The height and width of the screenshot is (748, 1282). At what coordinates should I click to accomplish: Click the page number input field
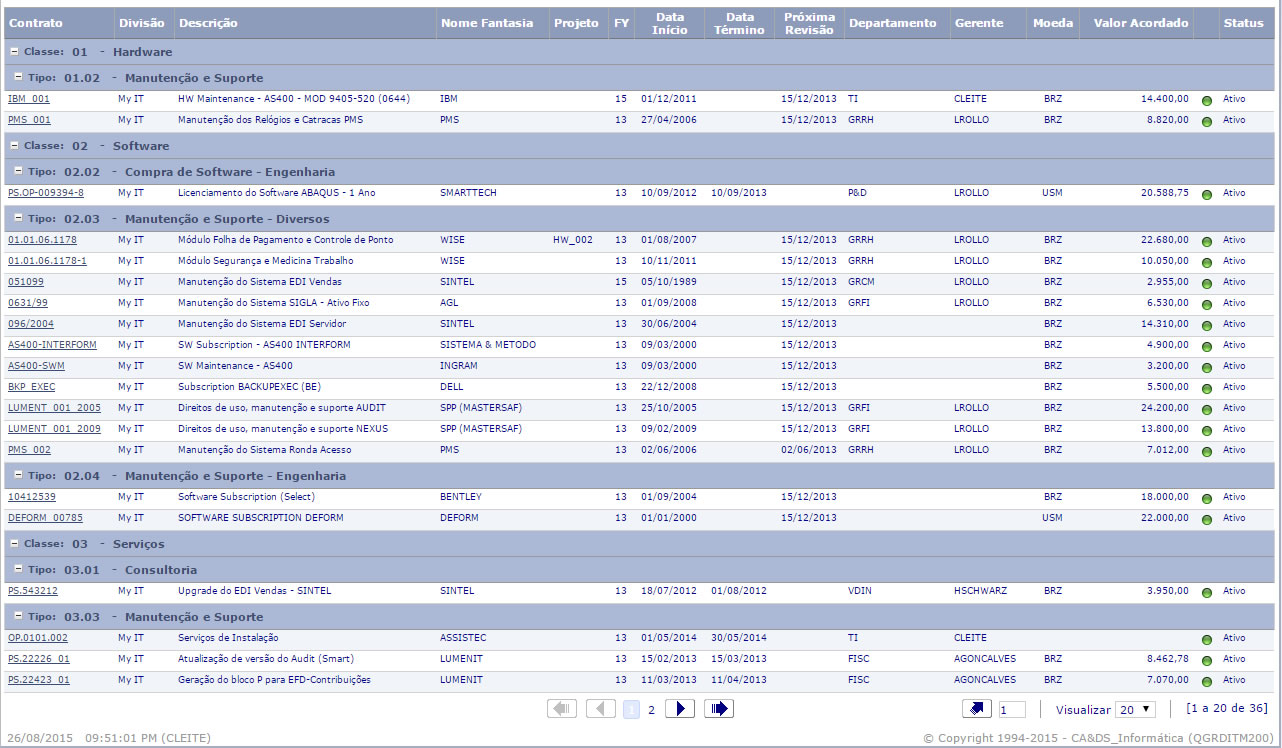[x=1011, y=709]
